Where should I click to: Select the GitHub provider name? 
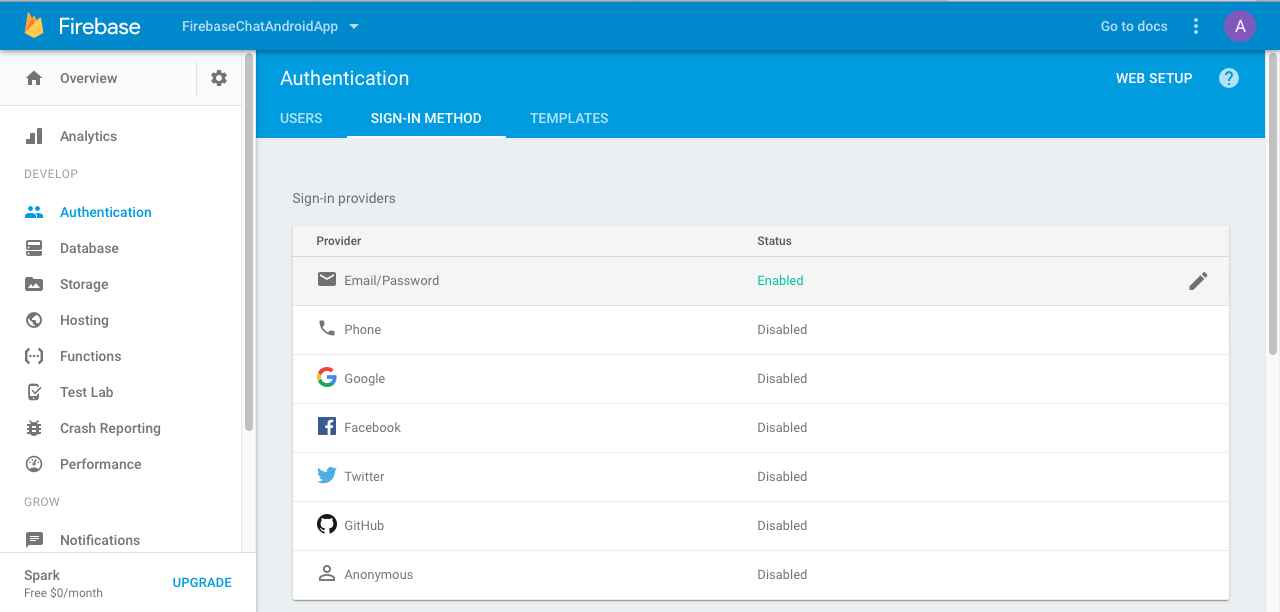tap(364, 526)
